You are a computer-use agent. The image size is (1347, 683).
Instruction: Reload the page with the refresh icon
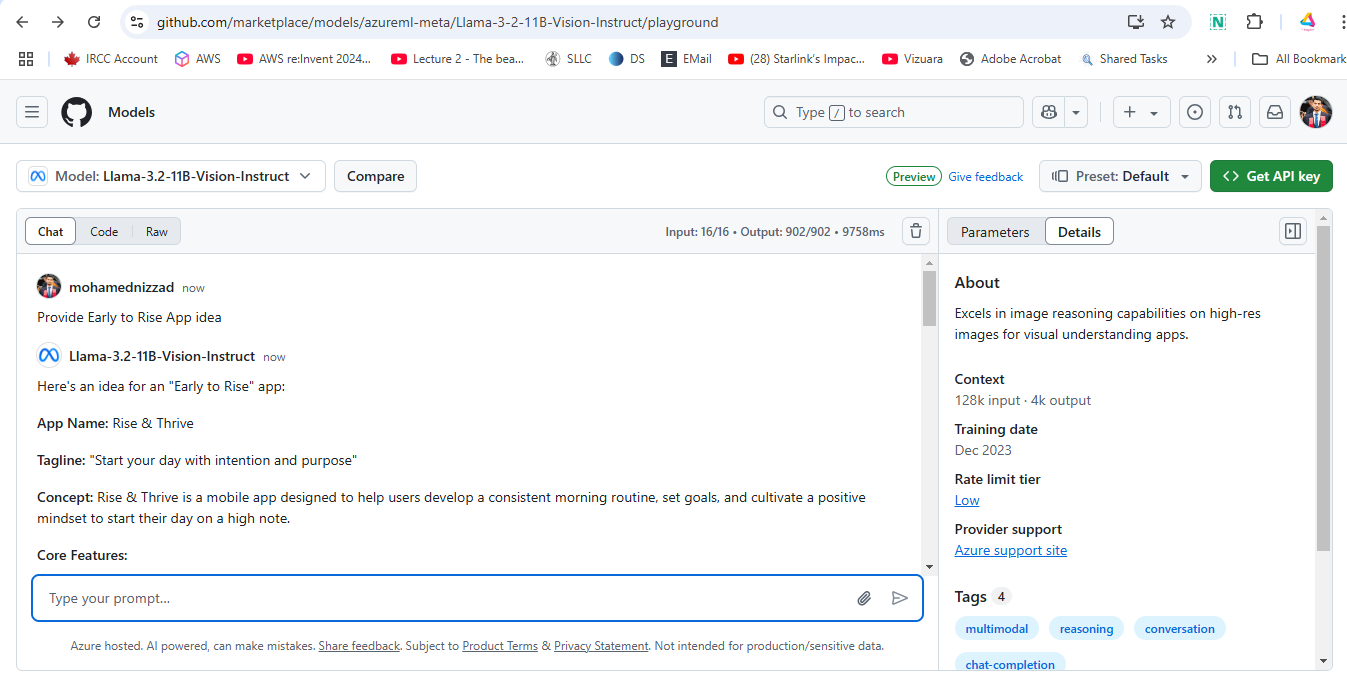94,22
